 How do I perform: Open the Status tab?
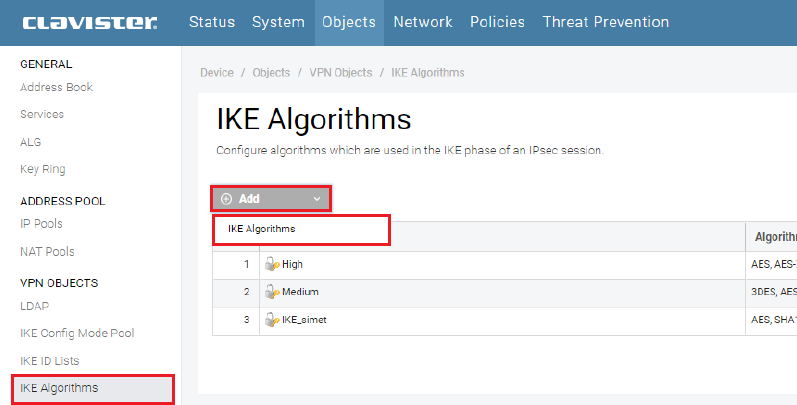click(212, 22)
